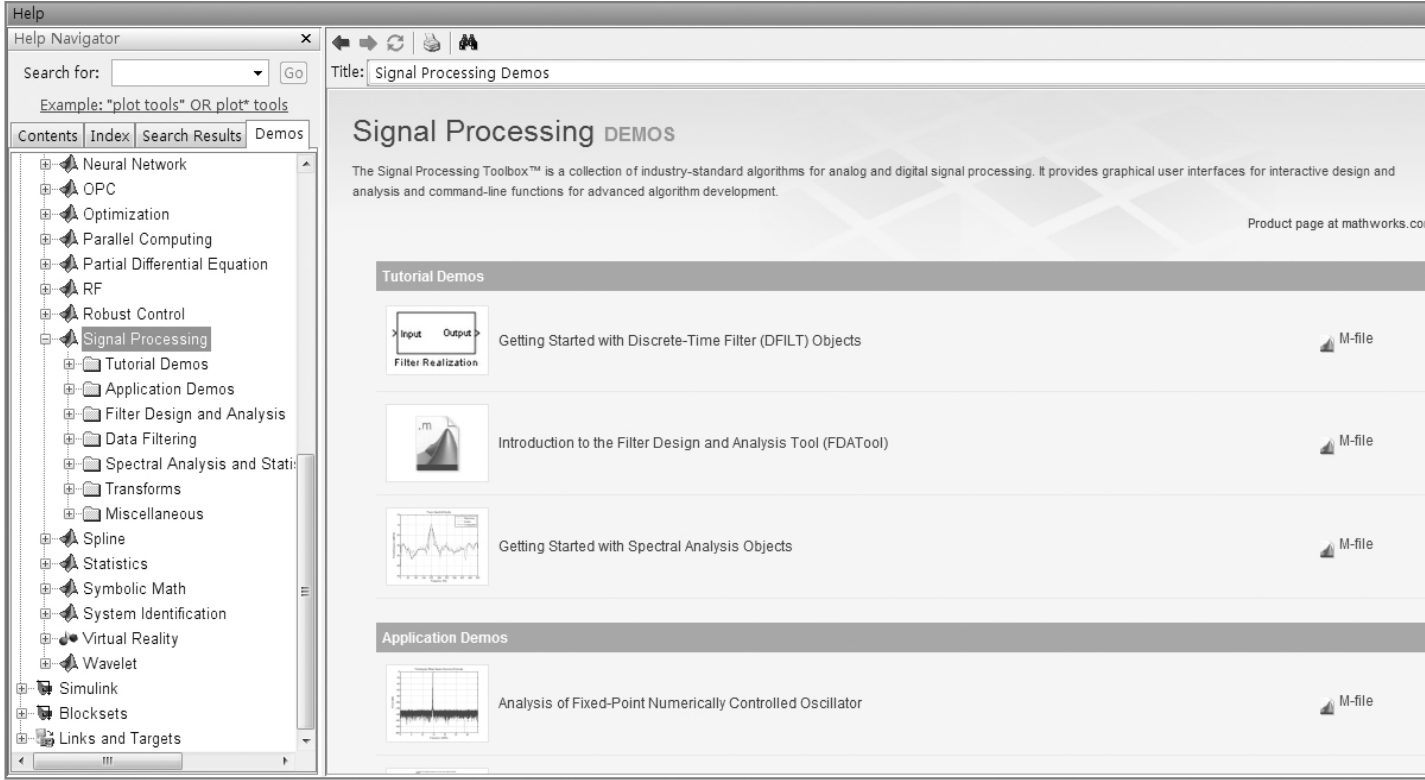Expand the Spectral Analysis and Statistics folder
This screenshot has width=1425, height=780.
point(70,464)
